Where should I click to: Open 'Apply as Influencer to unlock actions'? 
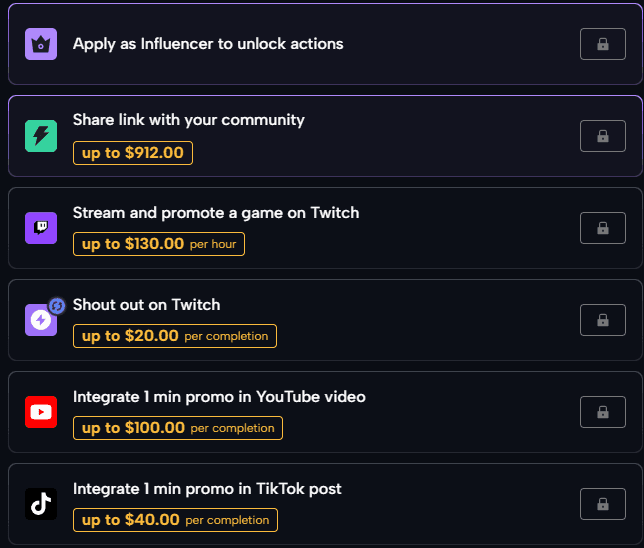click(208, 44)
